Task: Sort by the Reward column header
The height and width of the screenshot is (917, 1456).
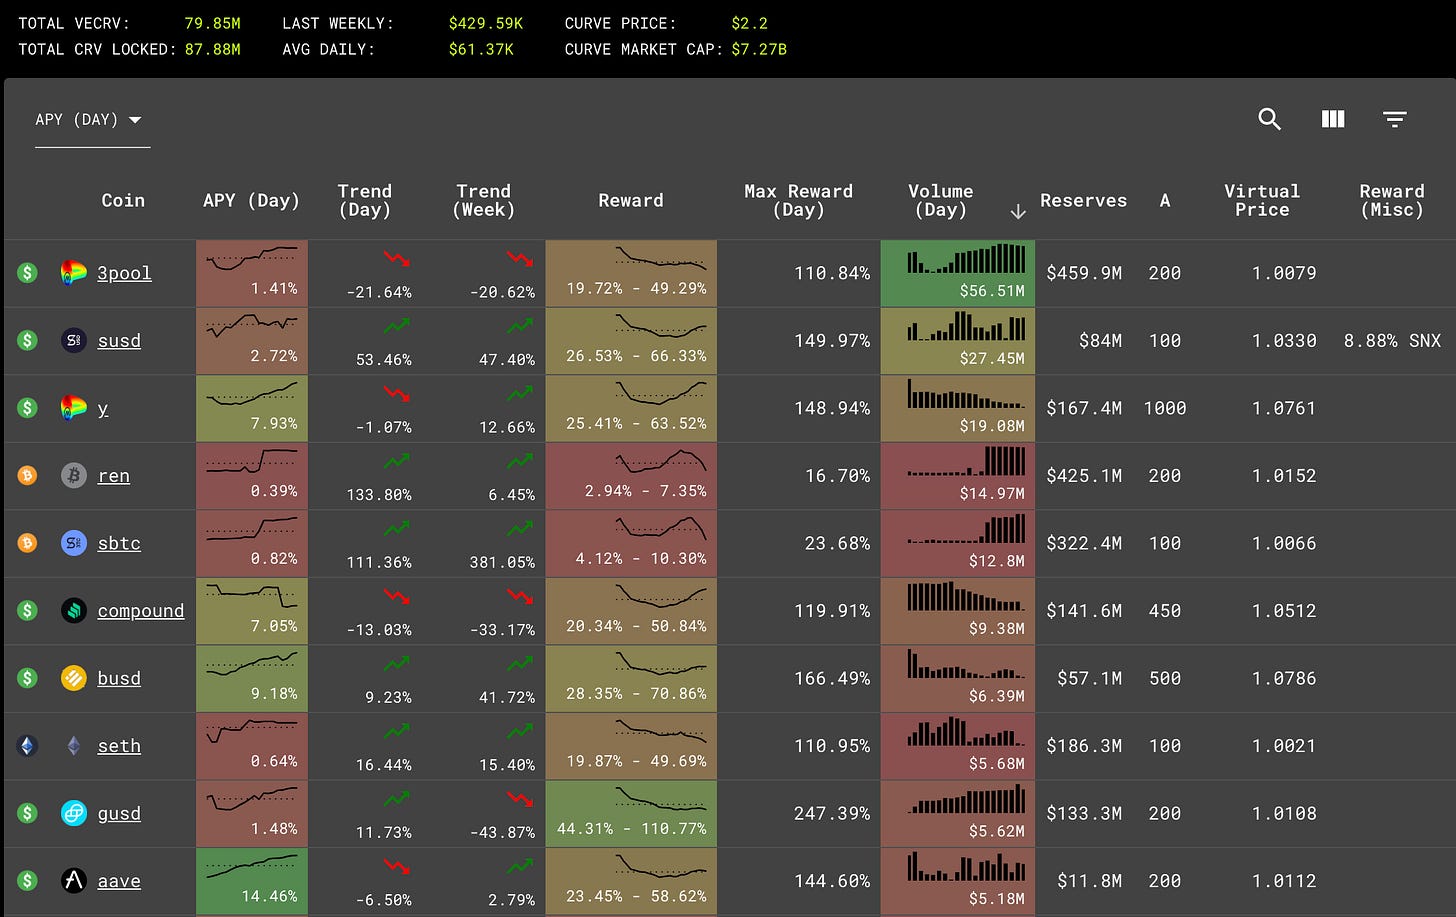Action: [631, 200]
